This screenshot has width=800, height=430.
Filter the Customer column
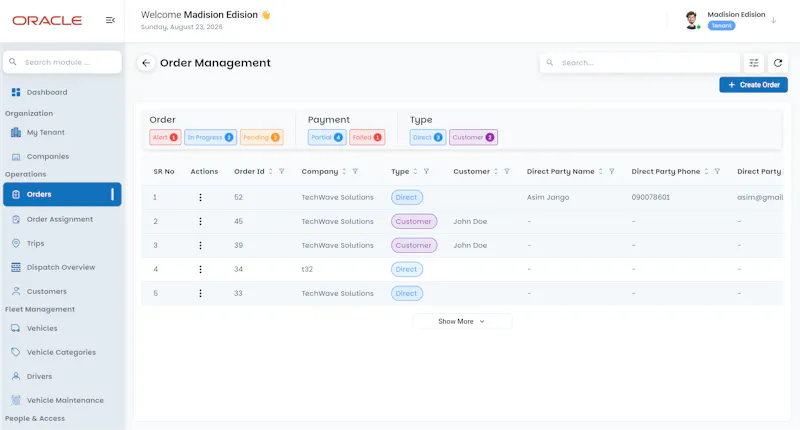(x=507, y=171)
